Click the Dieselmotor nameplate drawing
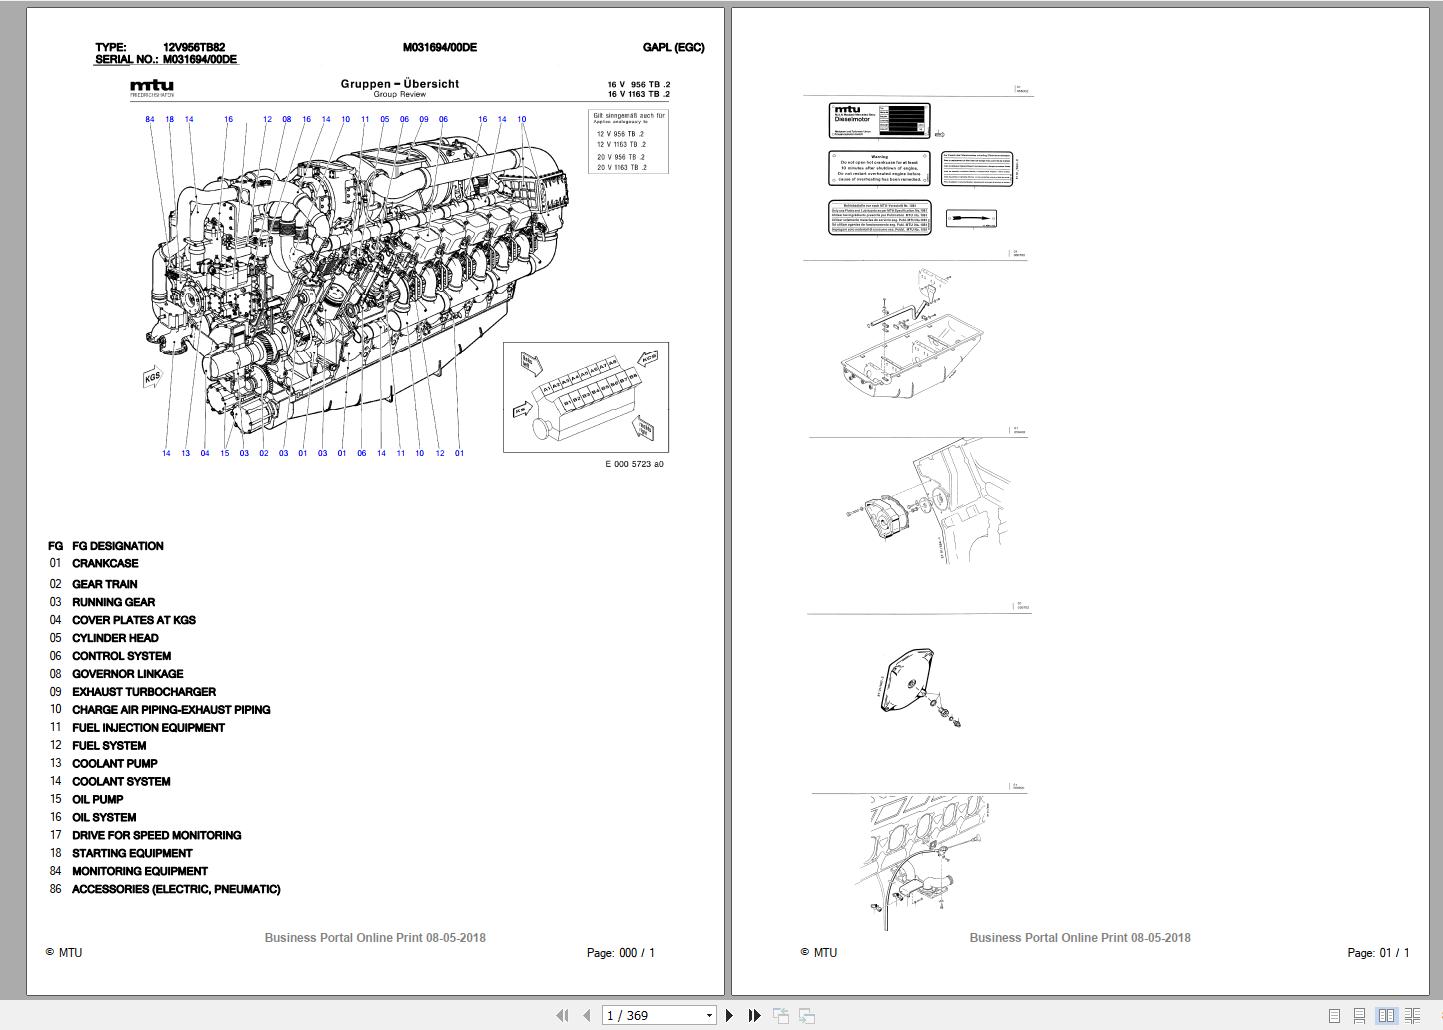This screenshot has height=1030, width=1443. coord(880,119)
